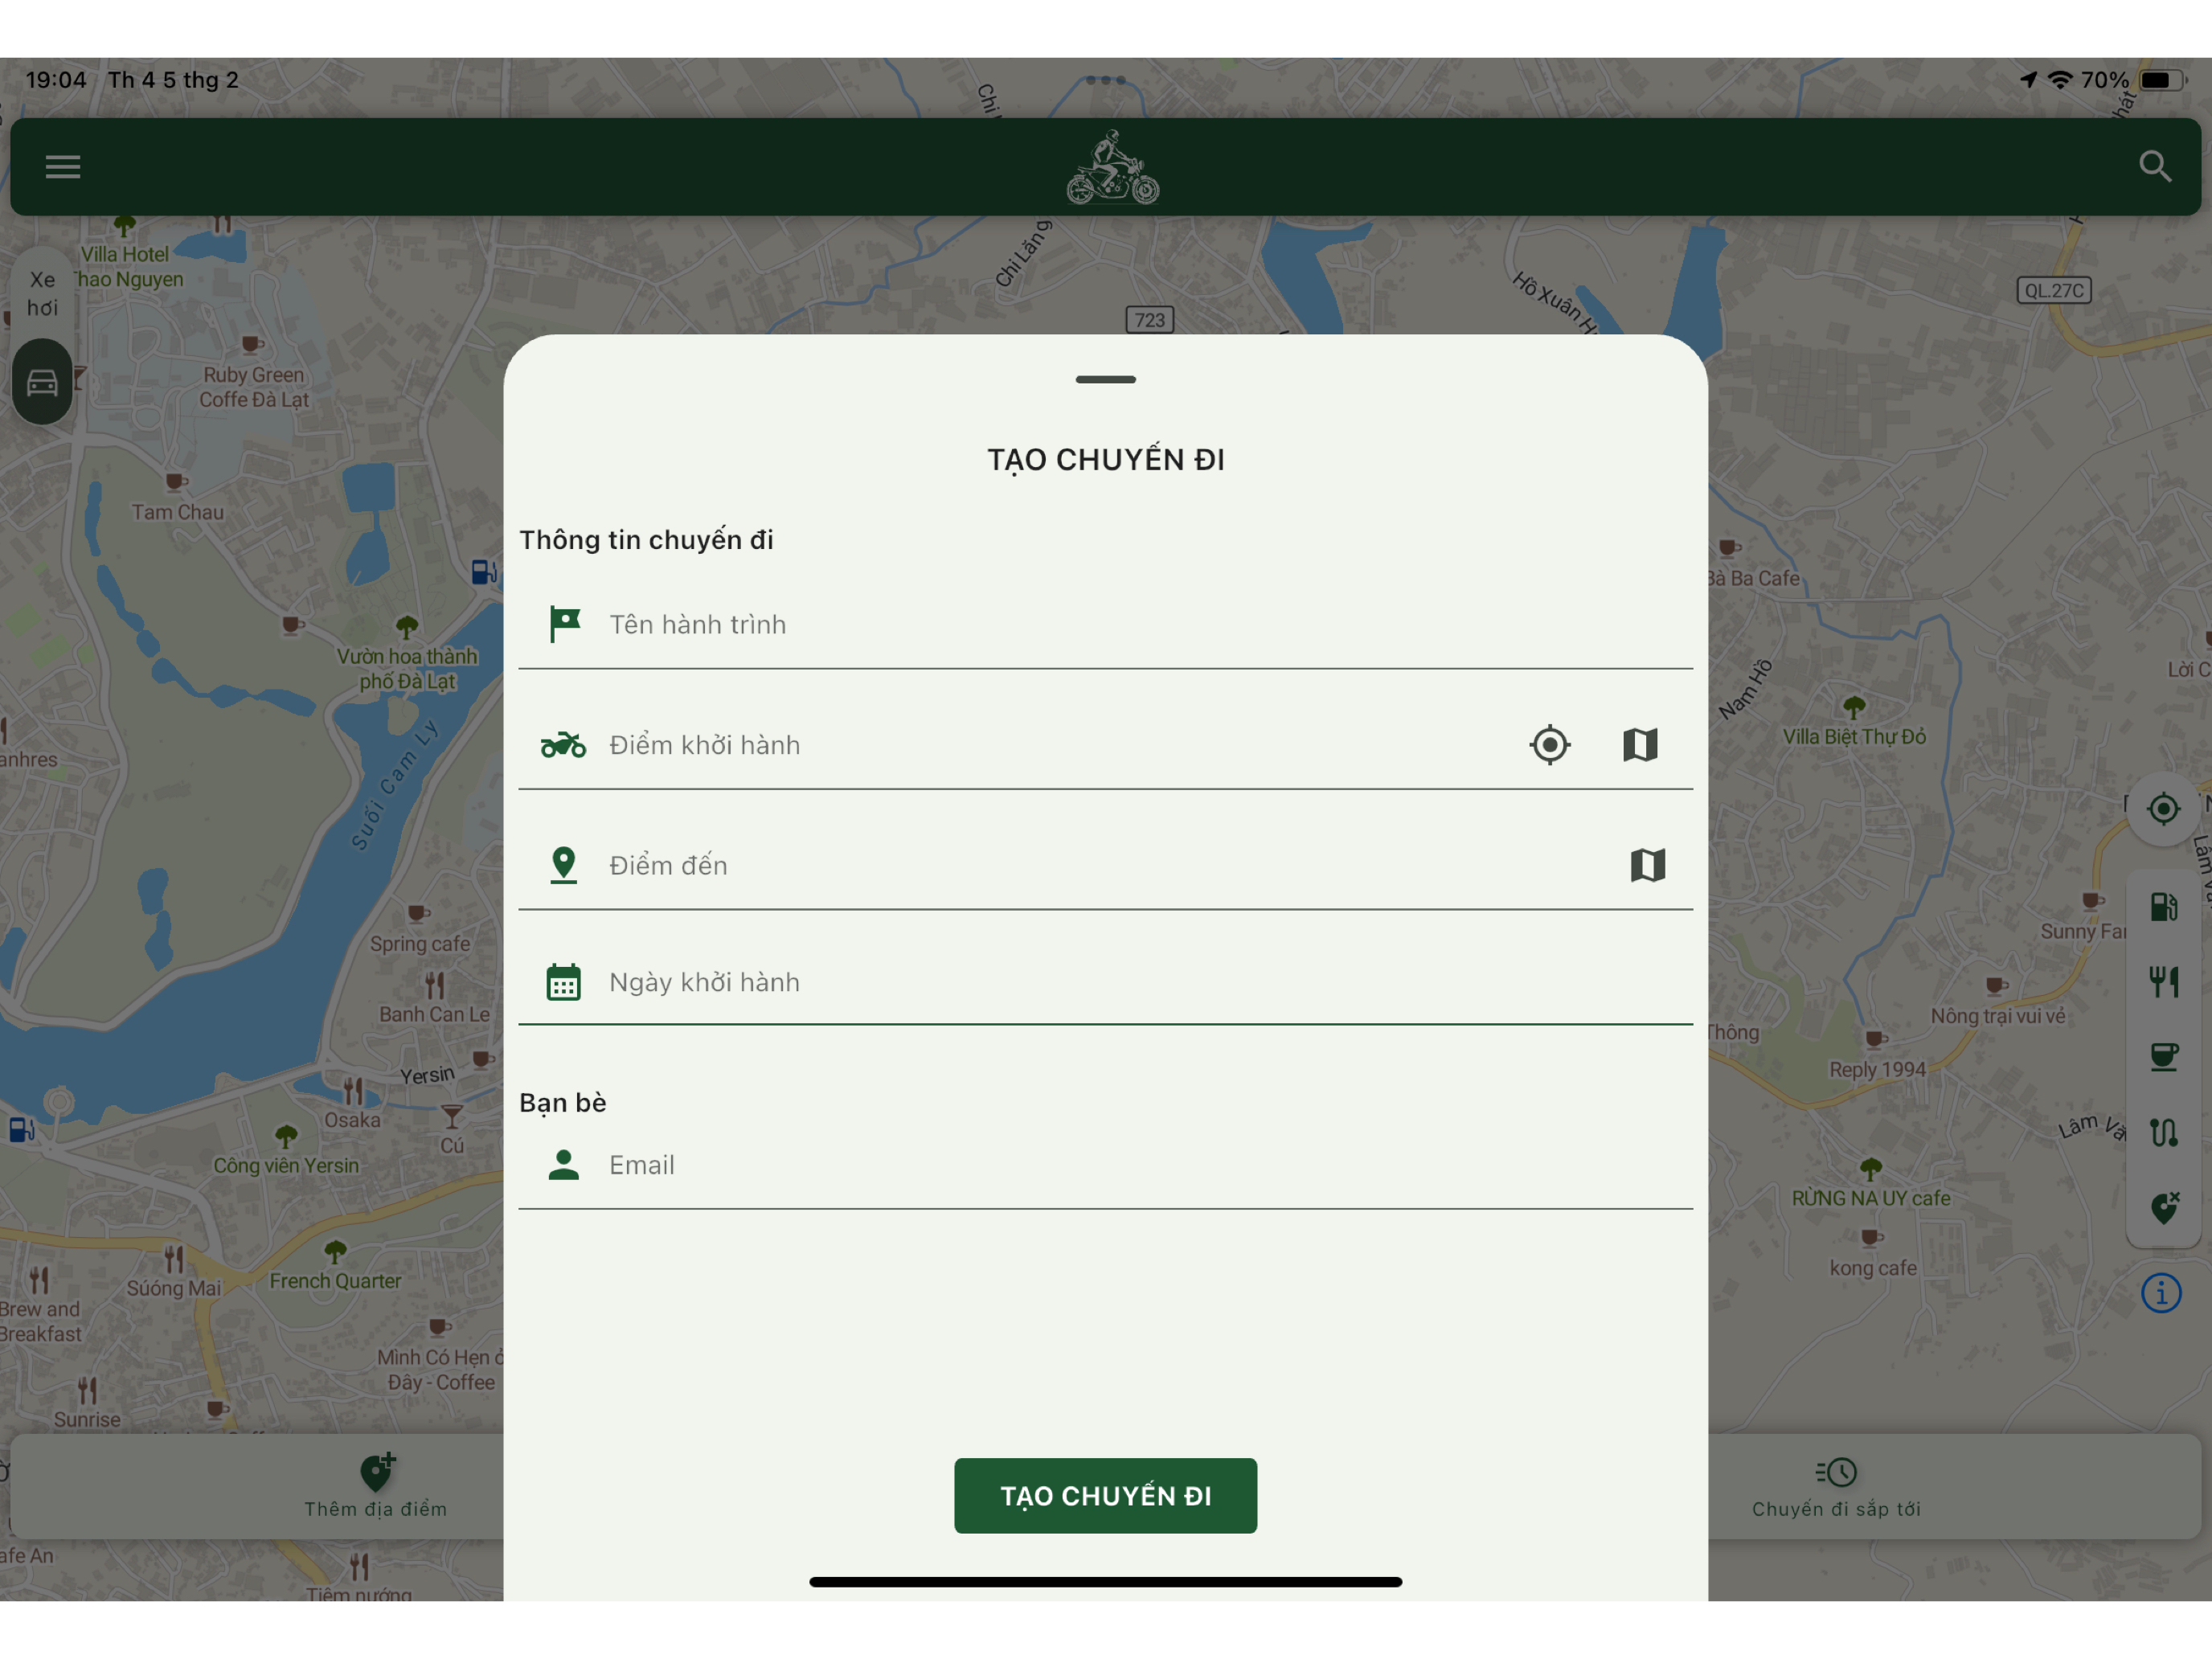
Task: Tap Reply 1994 cafe marker
Action: point(1875,1039)
